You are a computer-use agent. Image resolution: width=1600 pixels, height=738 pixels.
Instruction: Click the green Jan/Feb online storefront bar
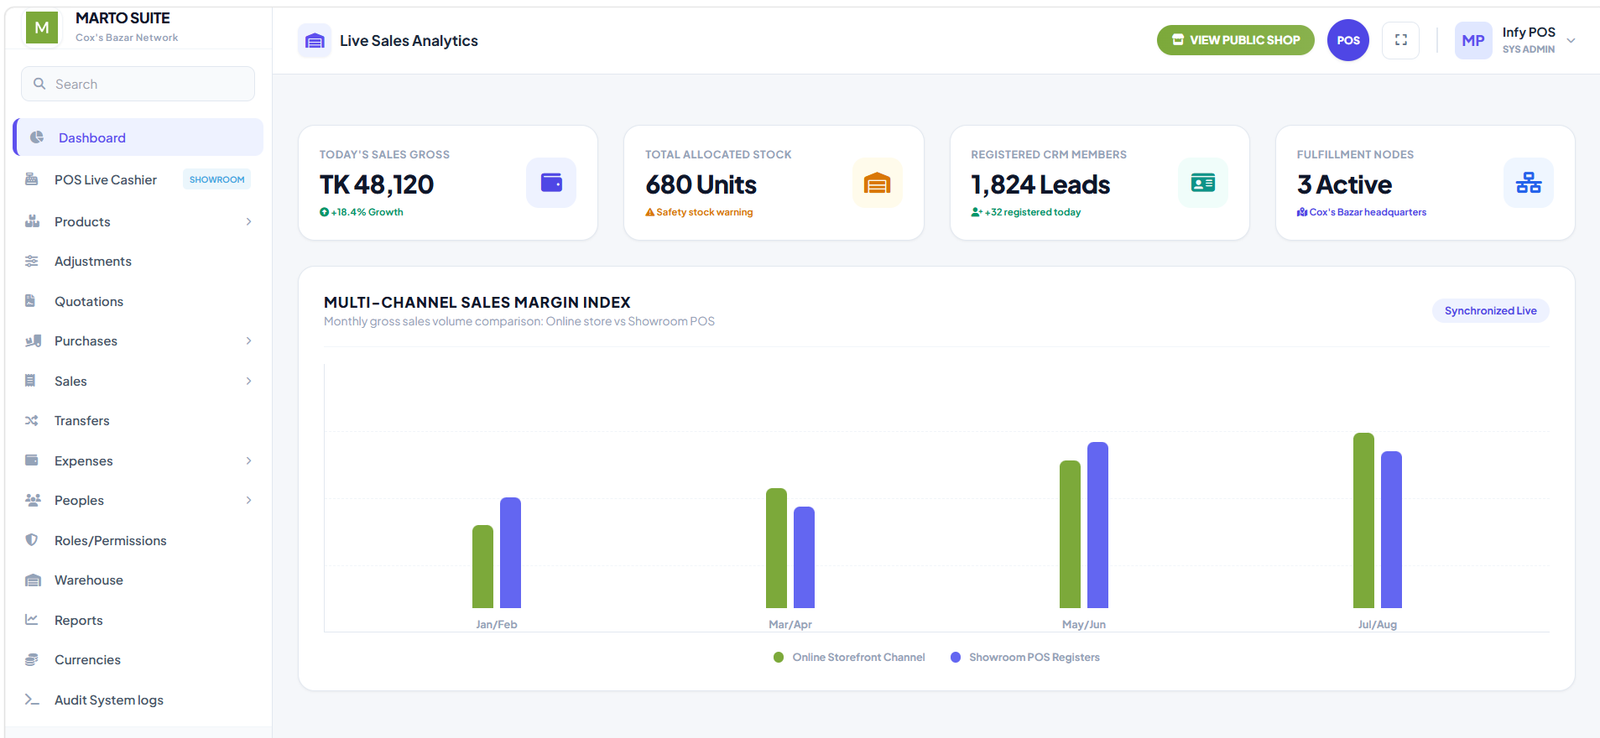pos(483,566)
